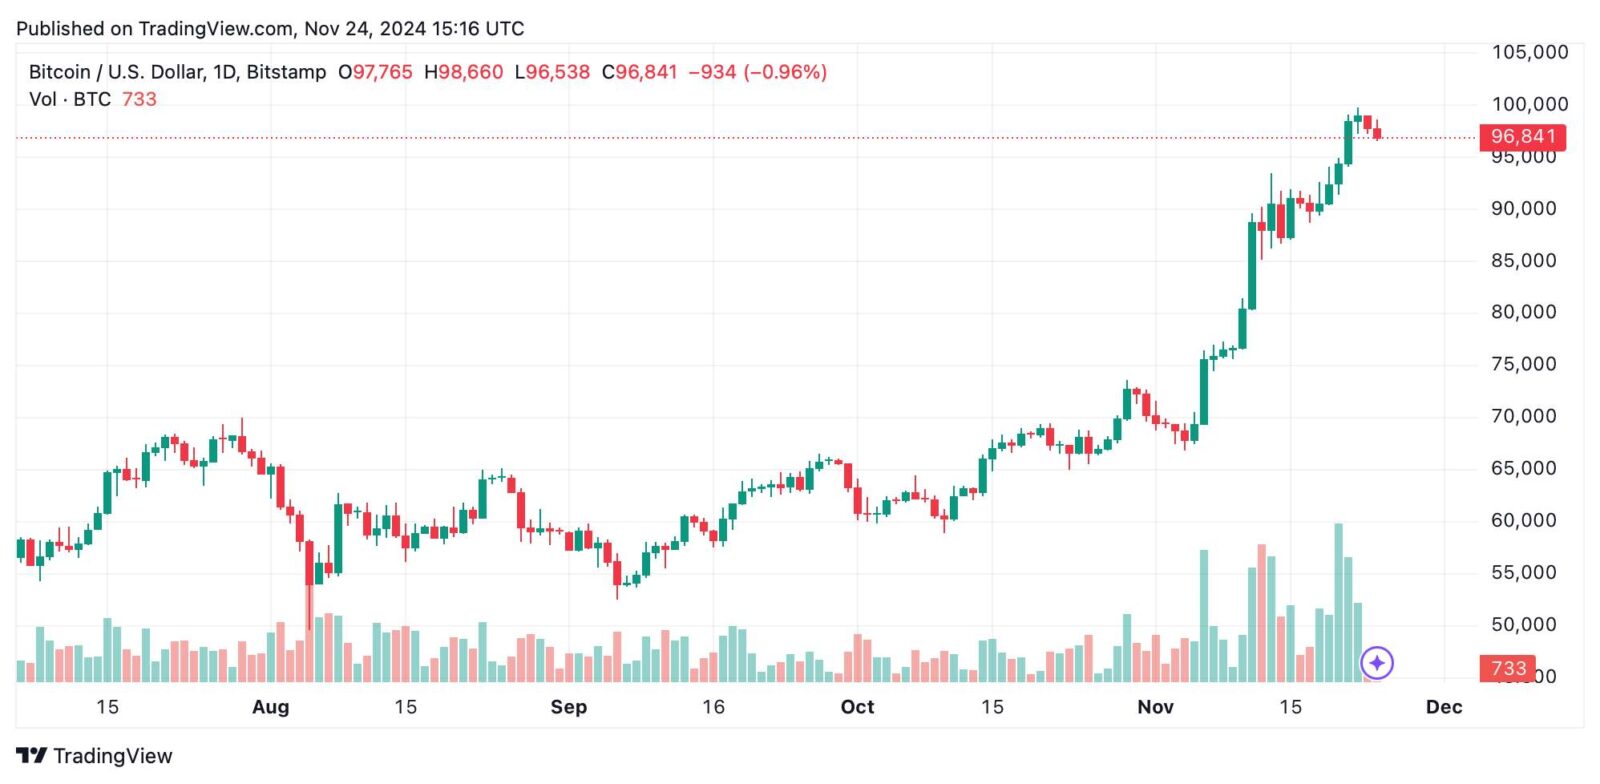Click the Vol · BTC indicator legend
Image resolution: width=1600 pixels, height=784 pixels.
point(70,99)
